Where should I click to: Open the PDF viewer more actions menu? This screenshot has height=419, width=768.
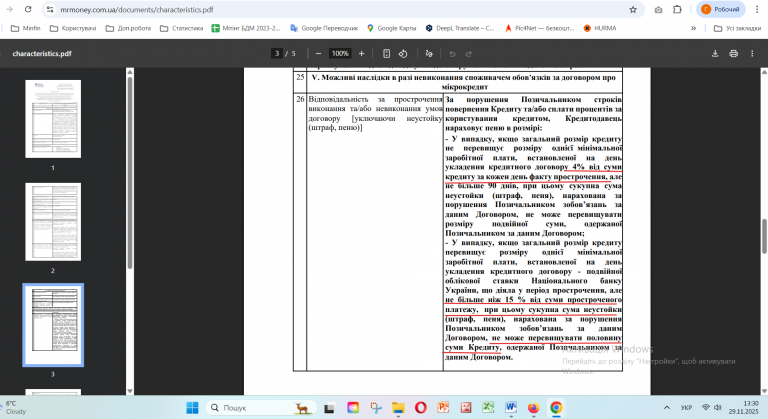(752, 53)
